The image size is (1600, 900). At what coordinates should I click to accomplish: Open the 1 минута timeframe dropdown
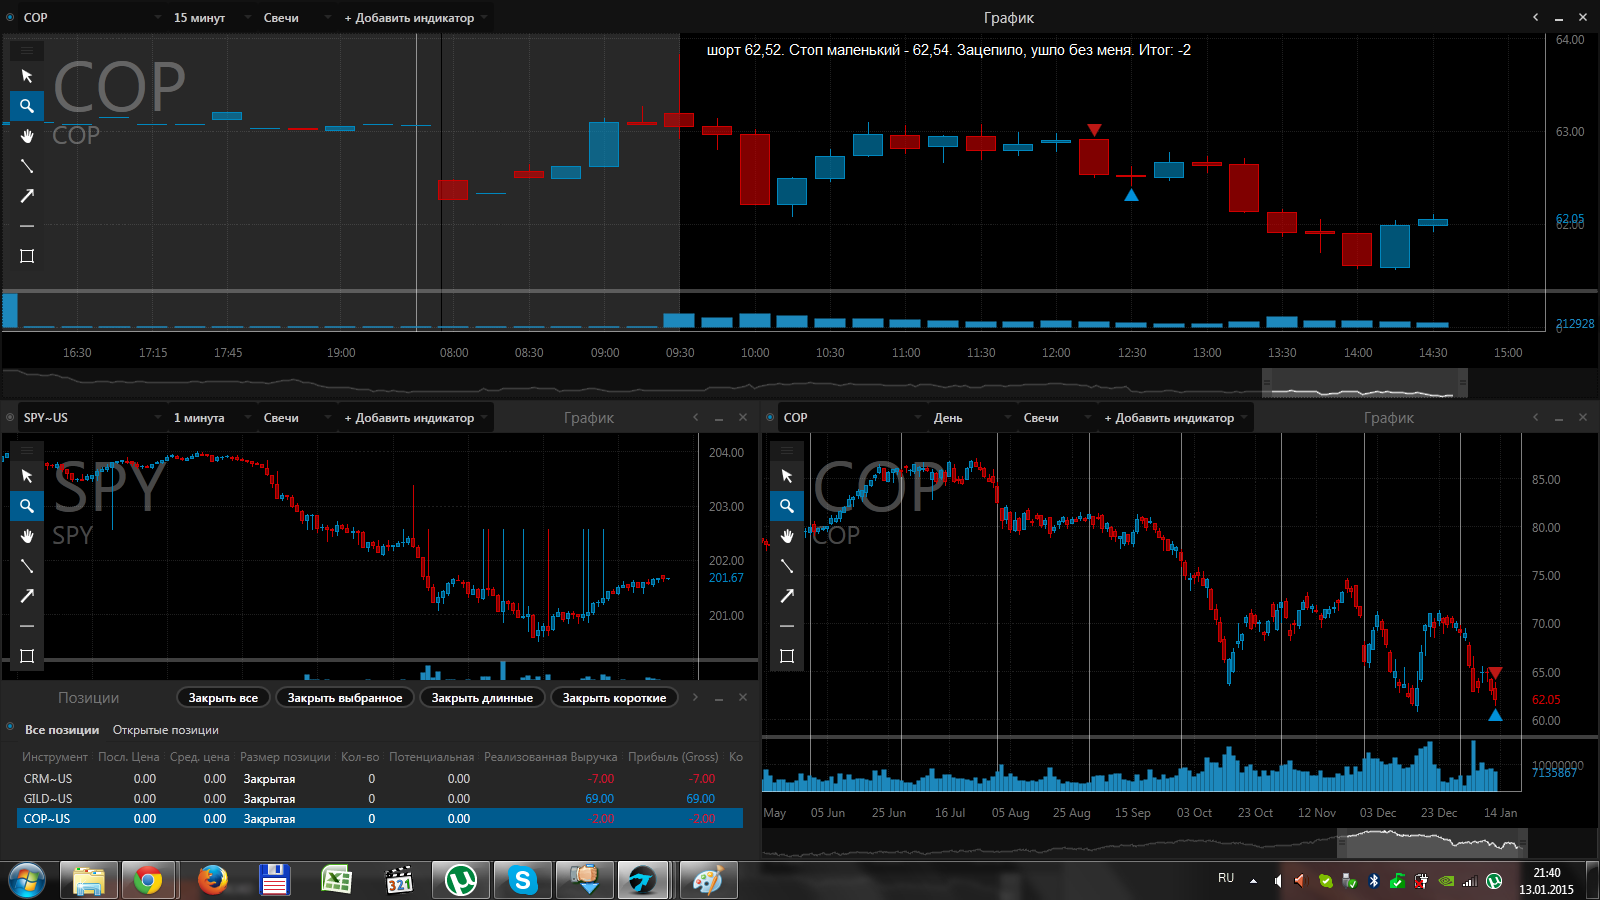click(x=211, y=417)
